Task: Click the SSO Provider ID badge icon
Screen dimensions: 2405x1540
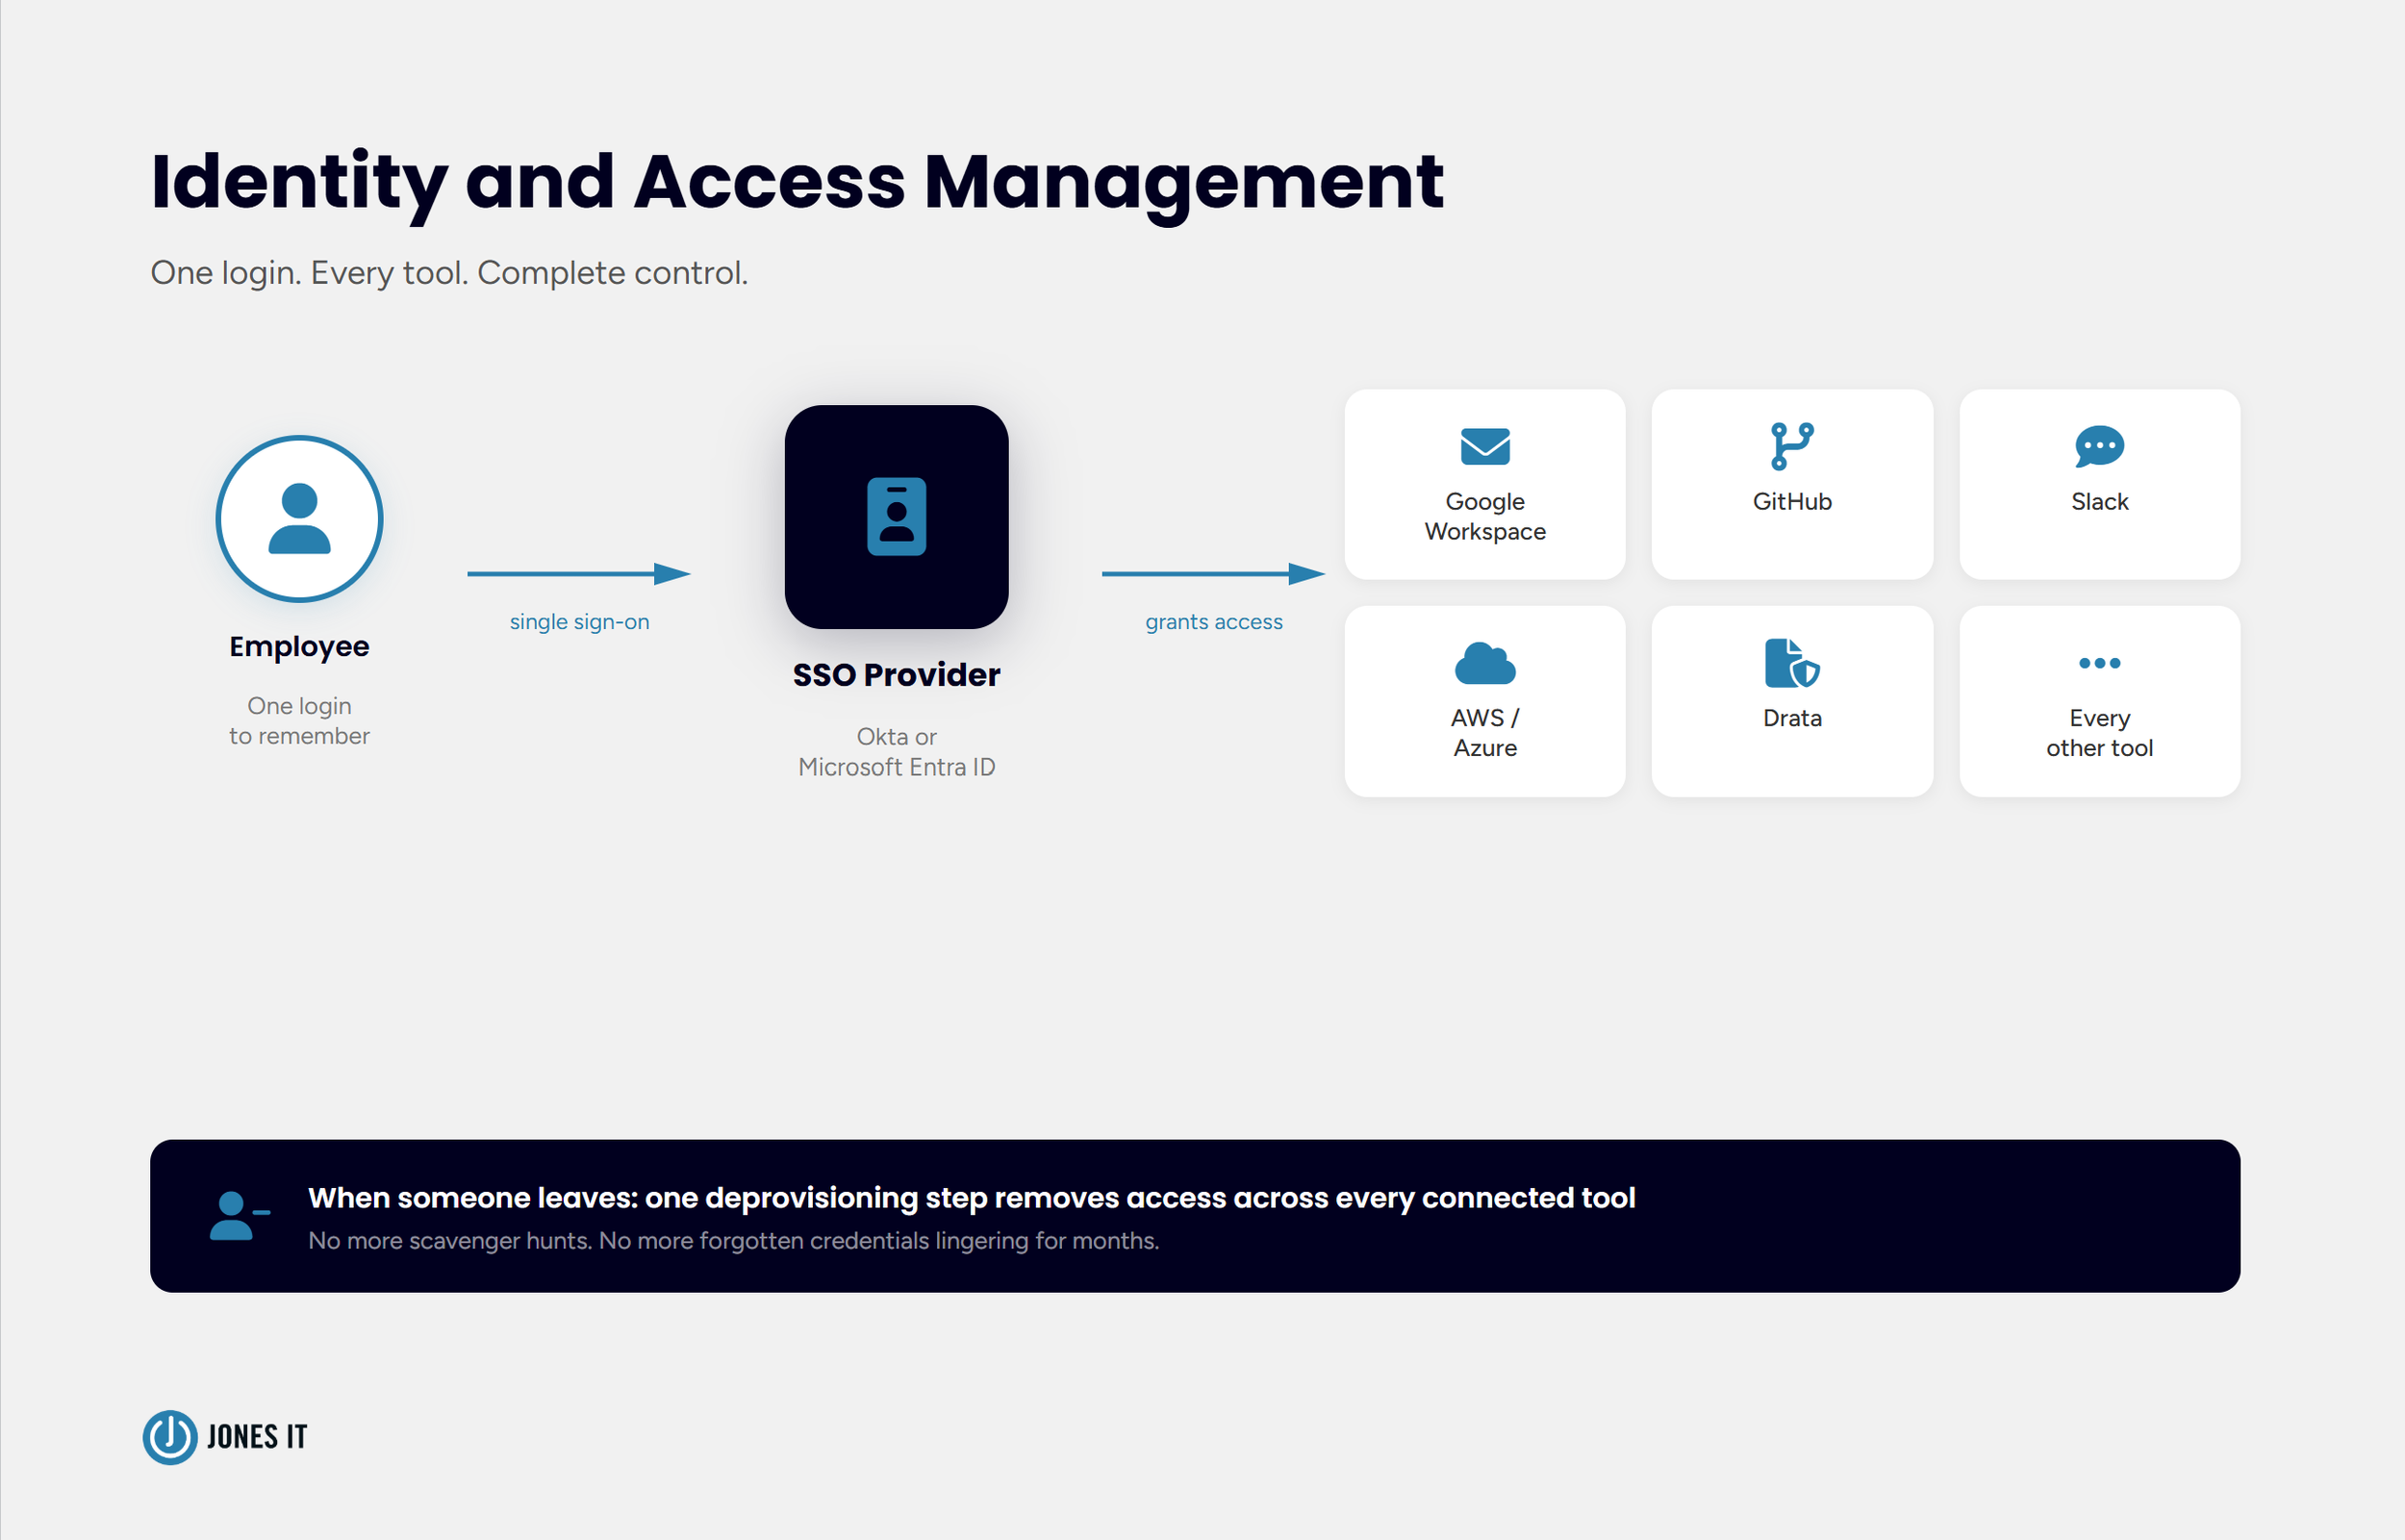Action: pos(896,516)
